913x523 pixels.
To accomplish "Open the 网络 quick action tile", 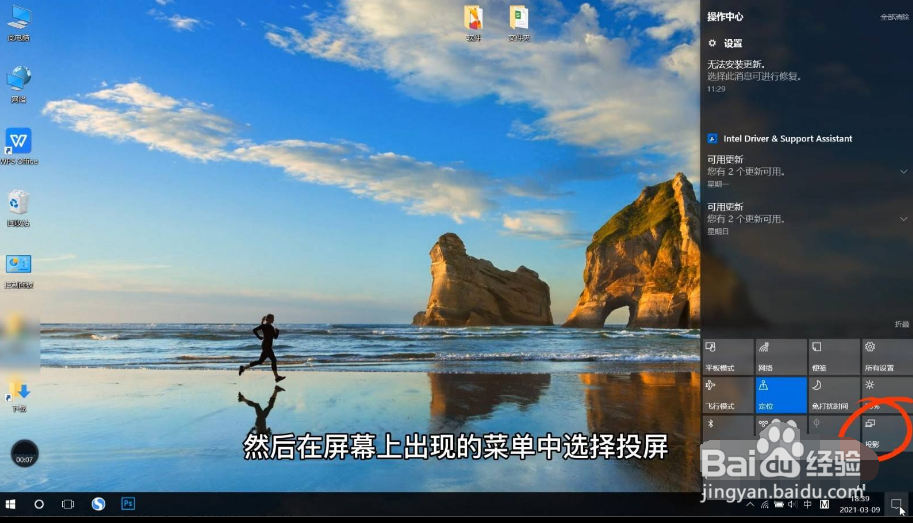I will click(x=781, y=357).
